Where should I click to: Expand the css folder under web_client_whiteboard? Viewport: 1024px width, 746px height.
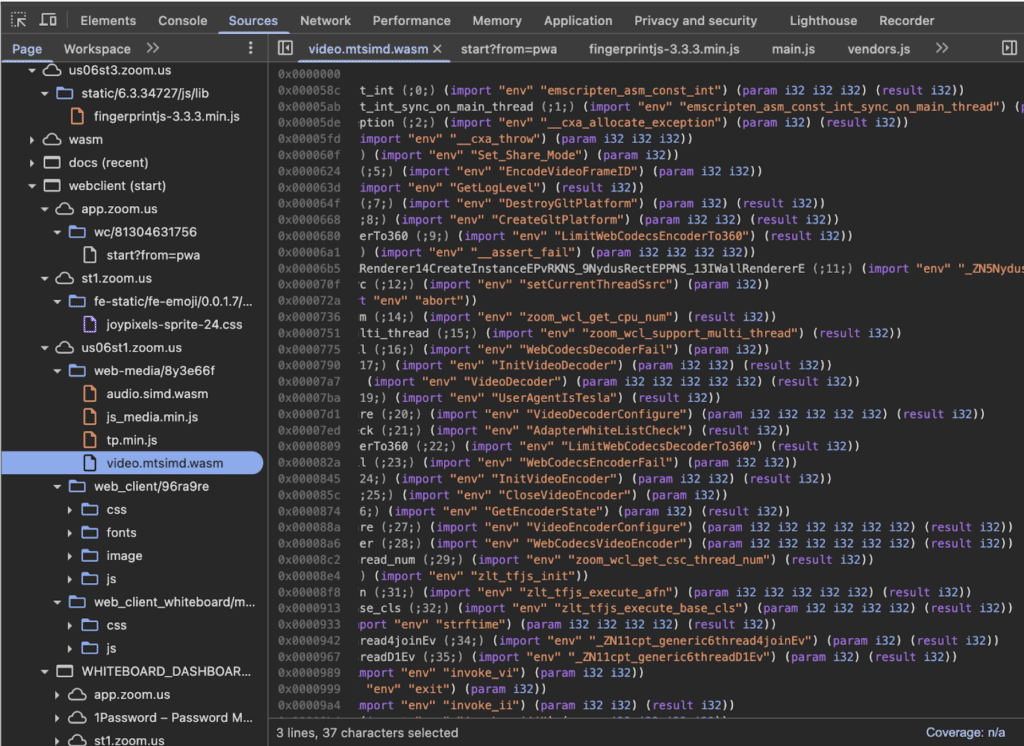click(70, 625)
